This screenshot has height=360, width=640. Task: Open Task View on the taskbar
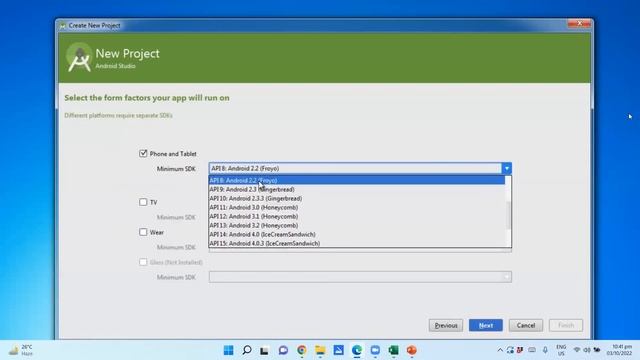tap(264, 350)
